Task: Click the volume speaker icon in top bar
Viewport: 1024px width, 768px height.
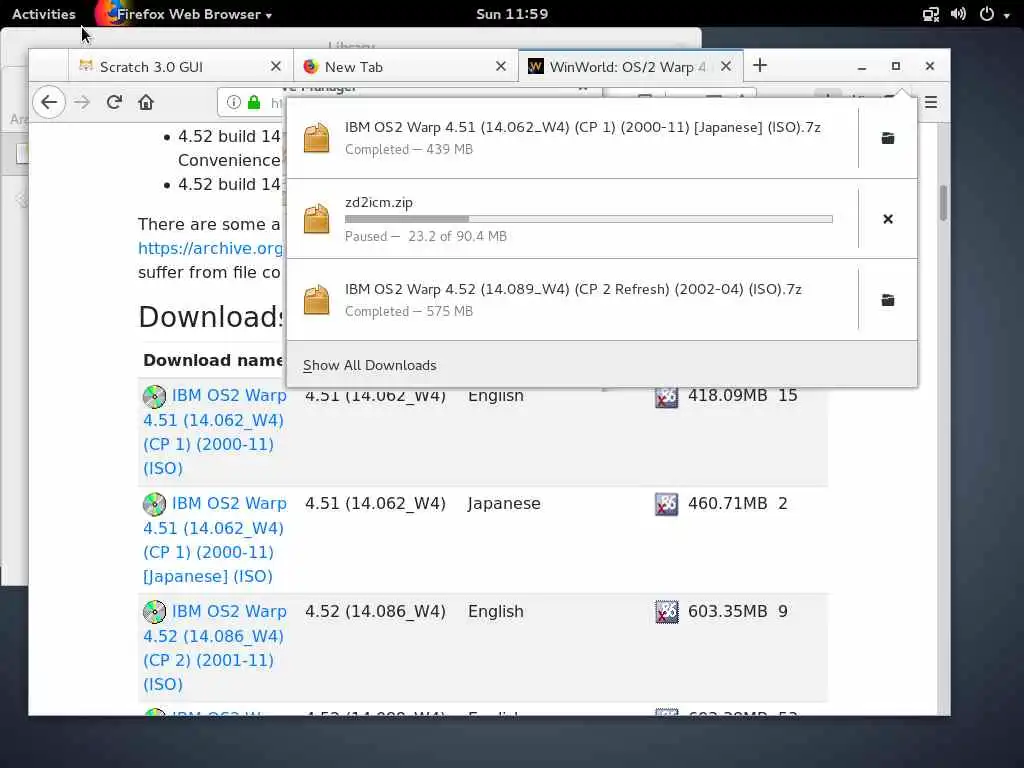Action: (958, 14)
